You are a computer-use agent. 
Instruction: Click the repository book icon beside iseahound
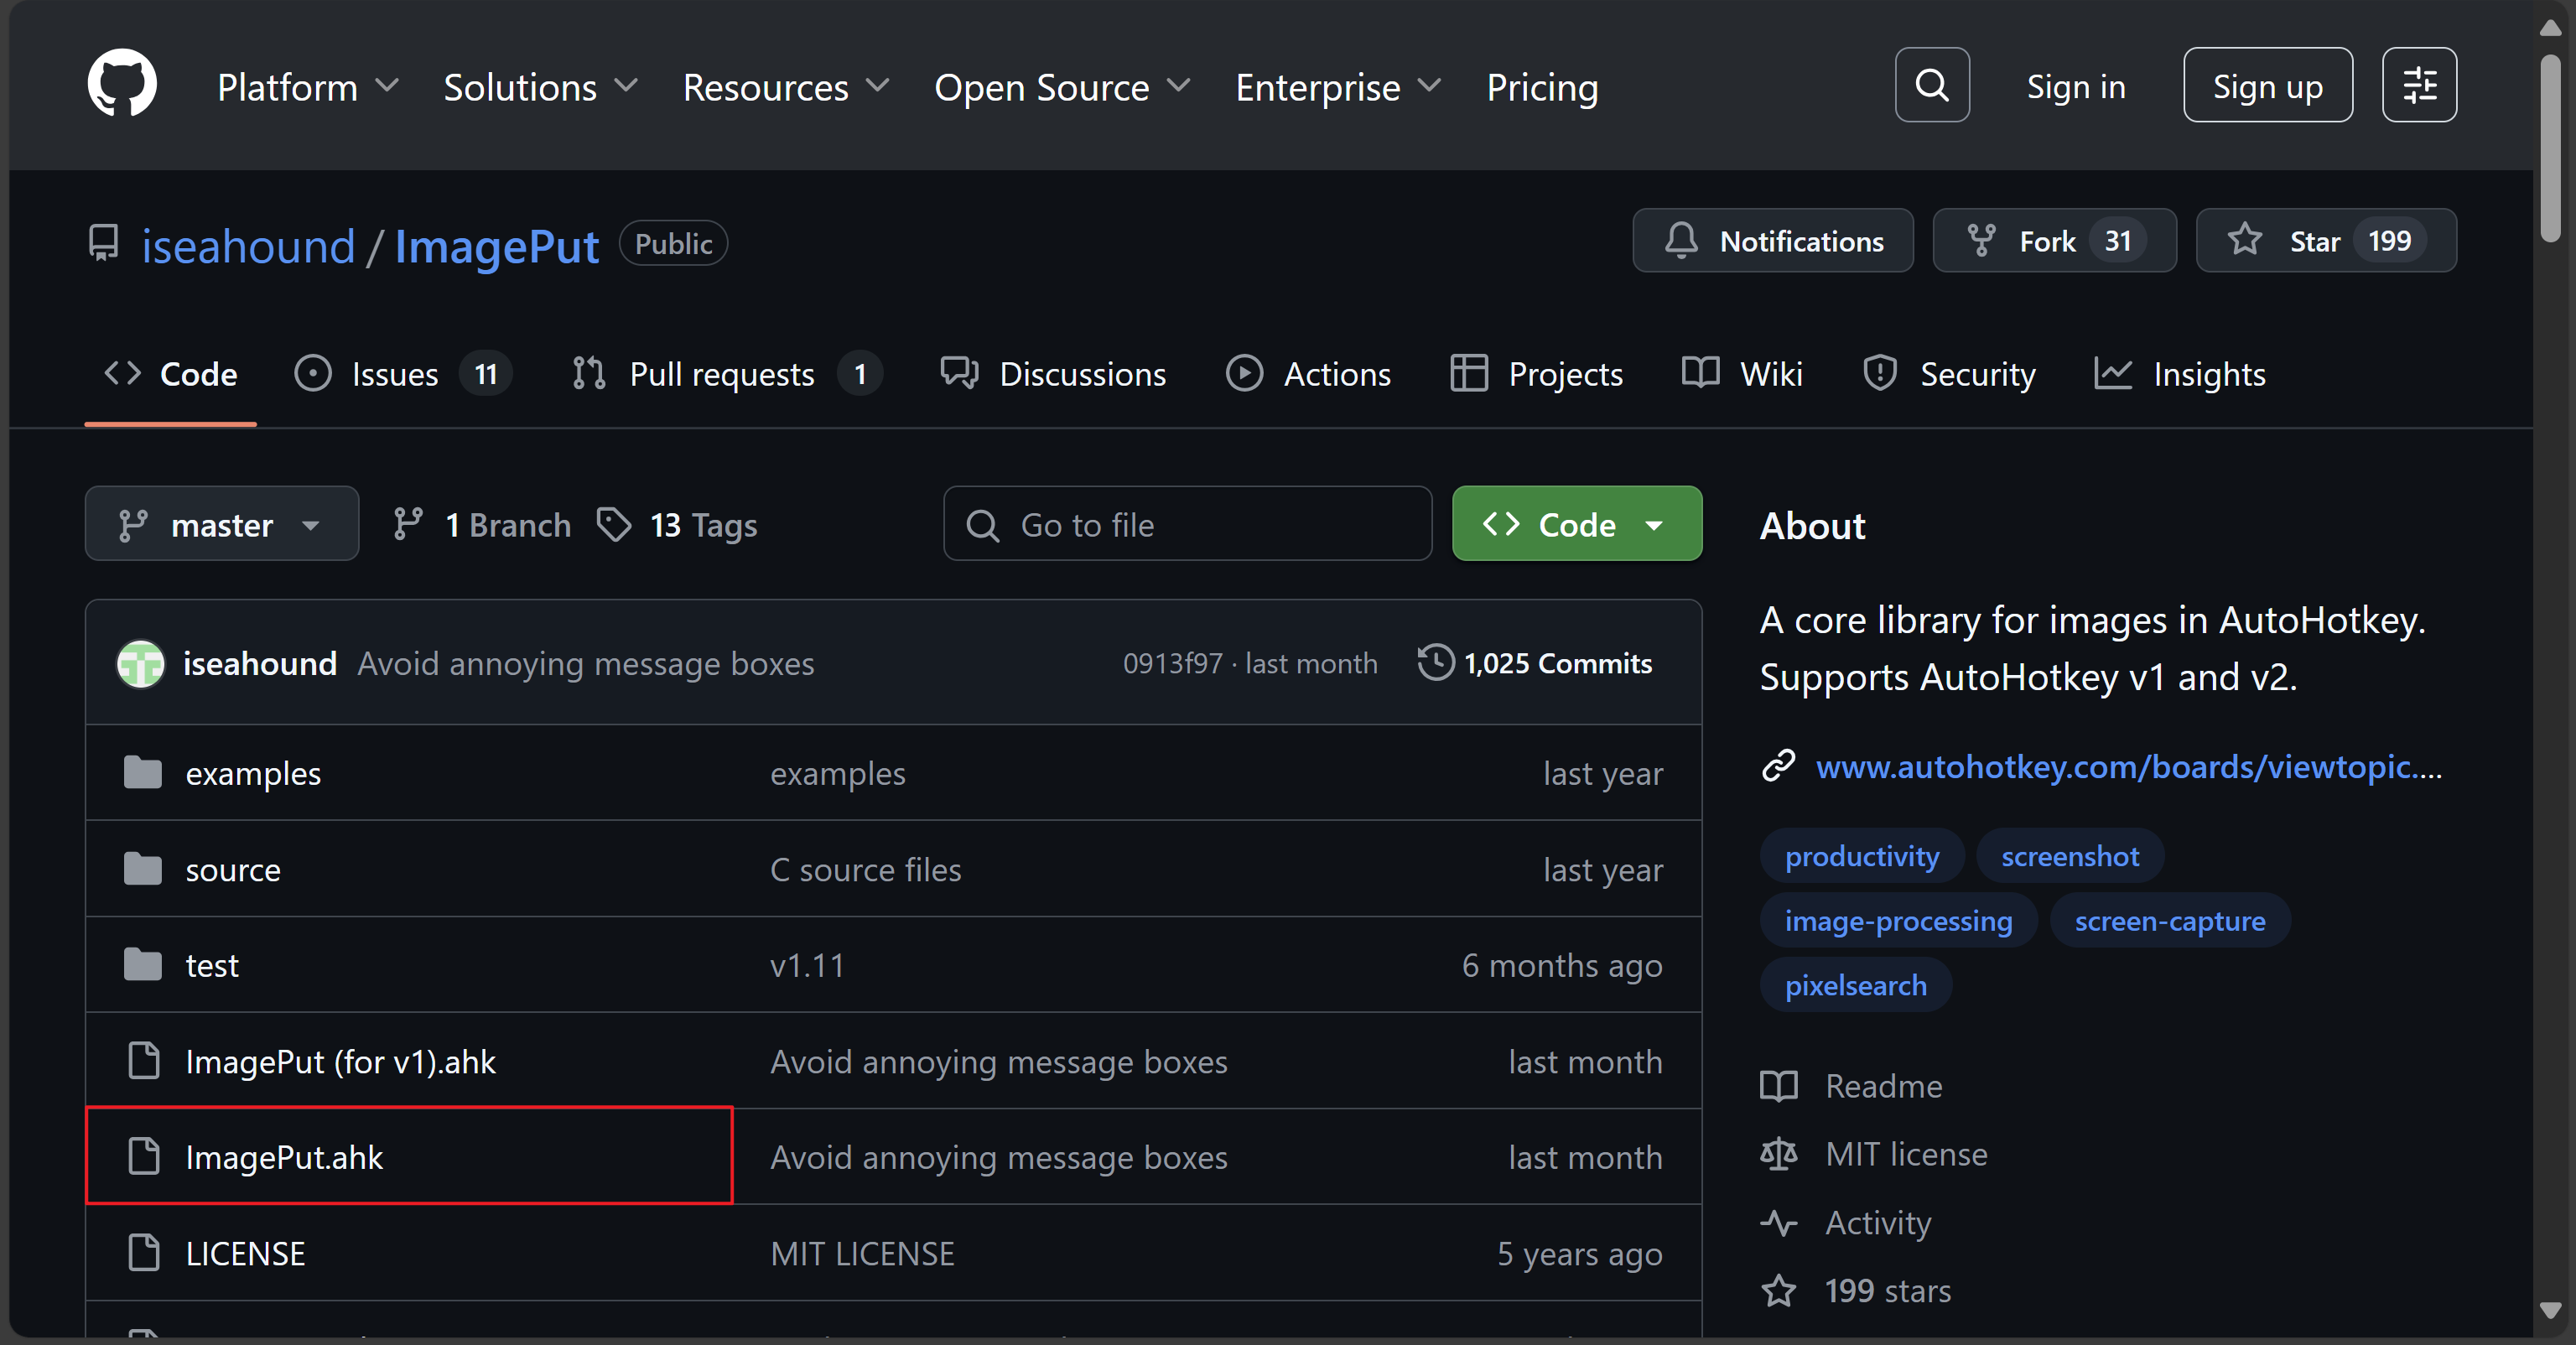coord(103,243)
